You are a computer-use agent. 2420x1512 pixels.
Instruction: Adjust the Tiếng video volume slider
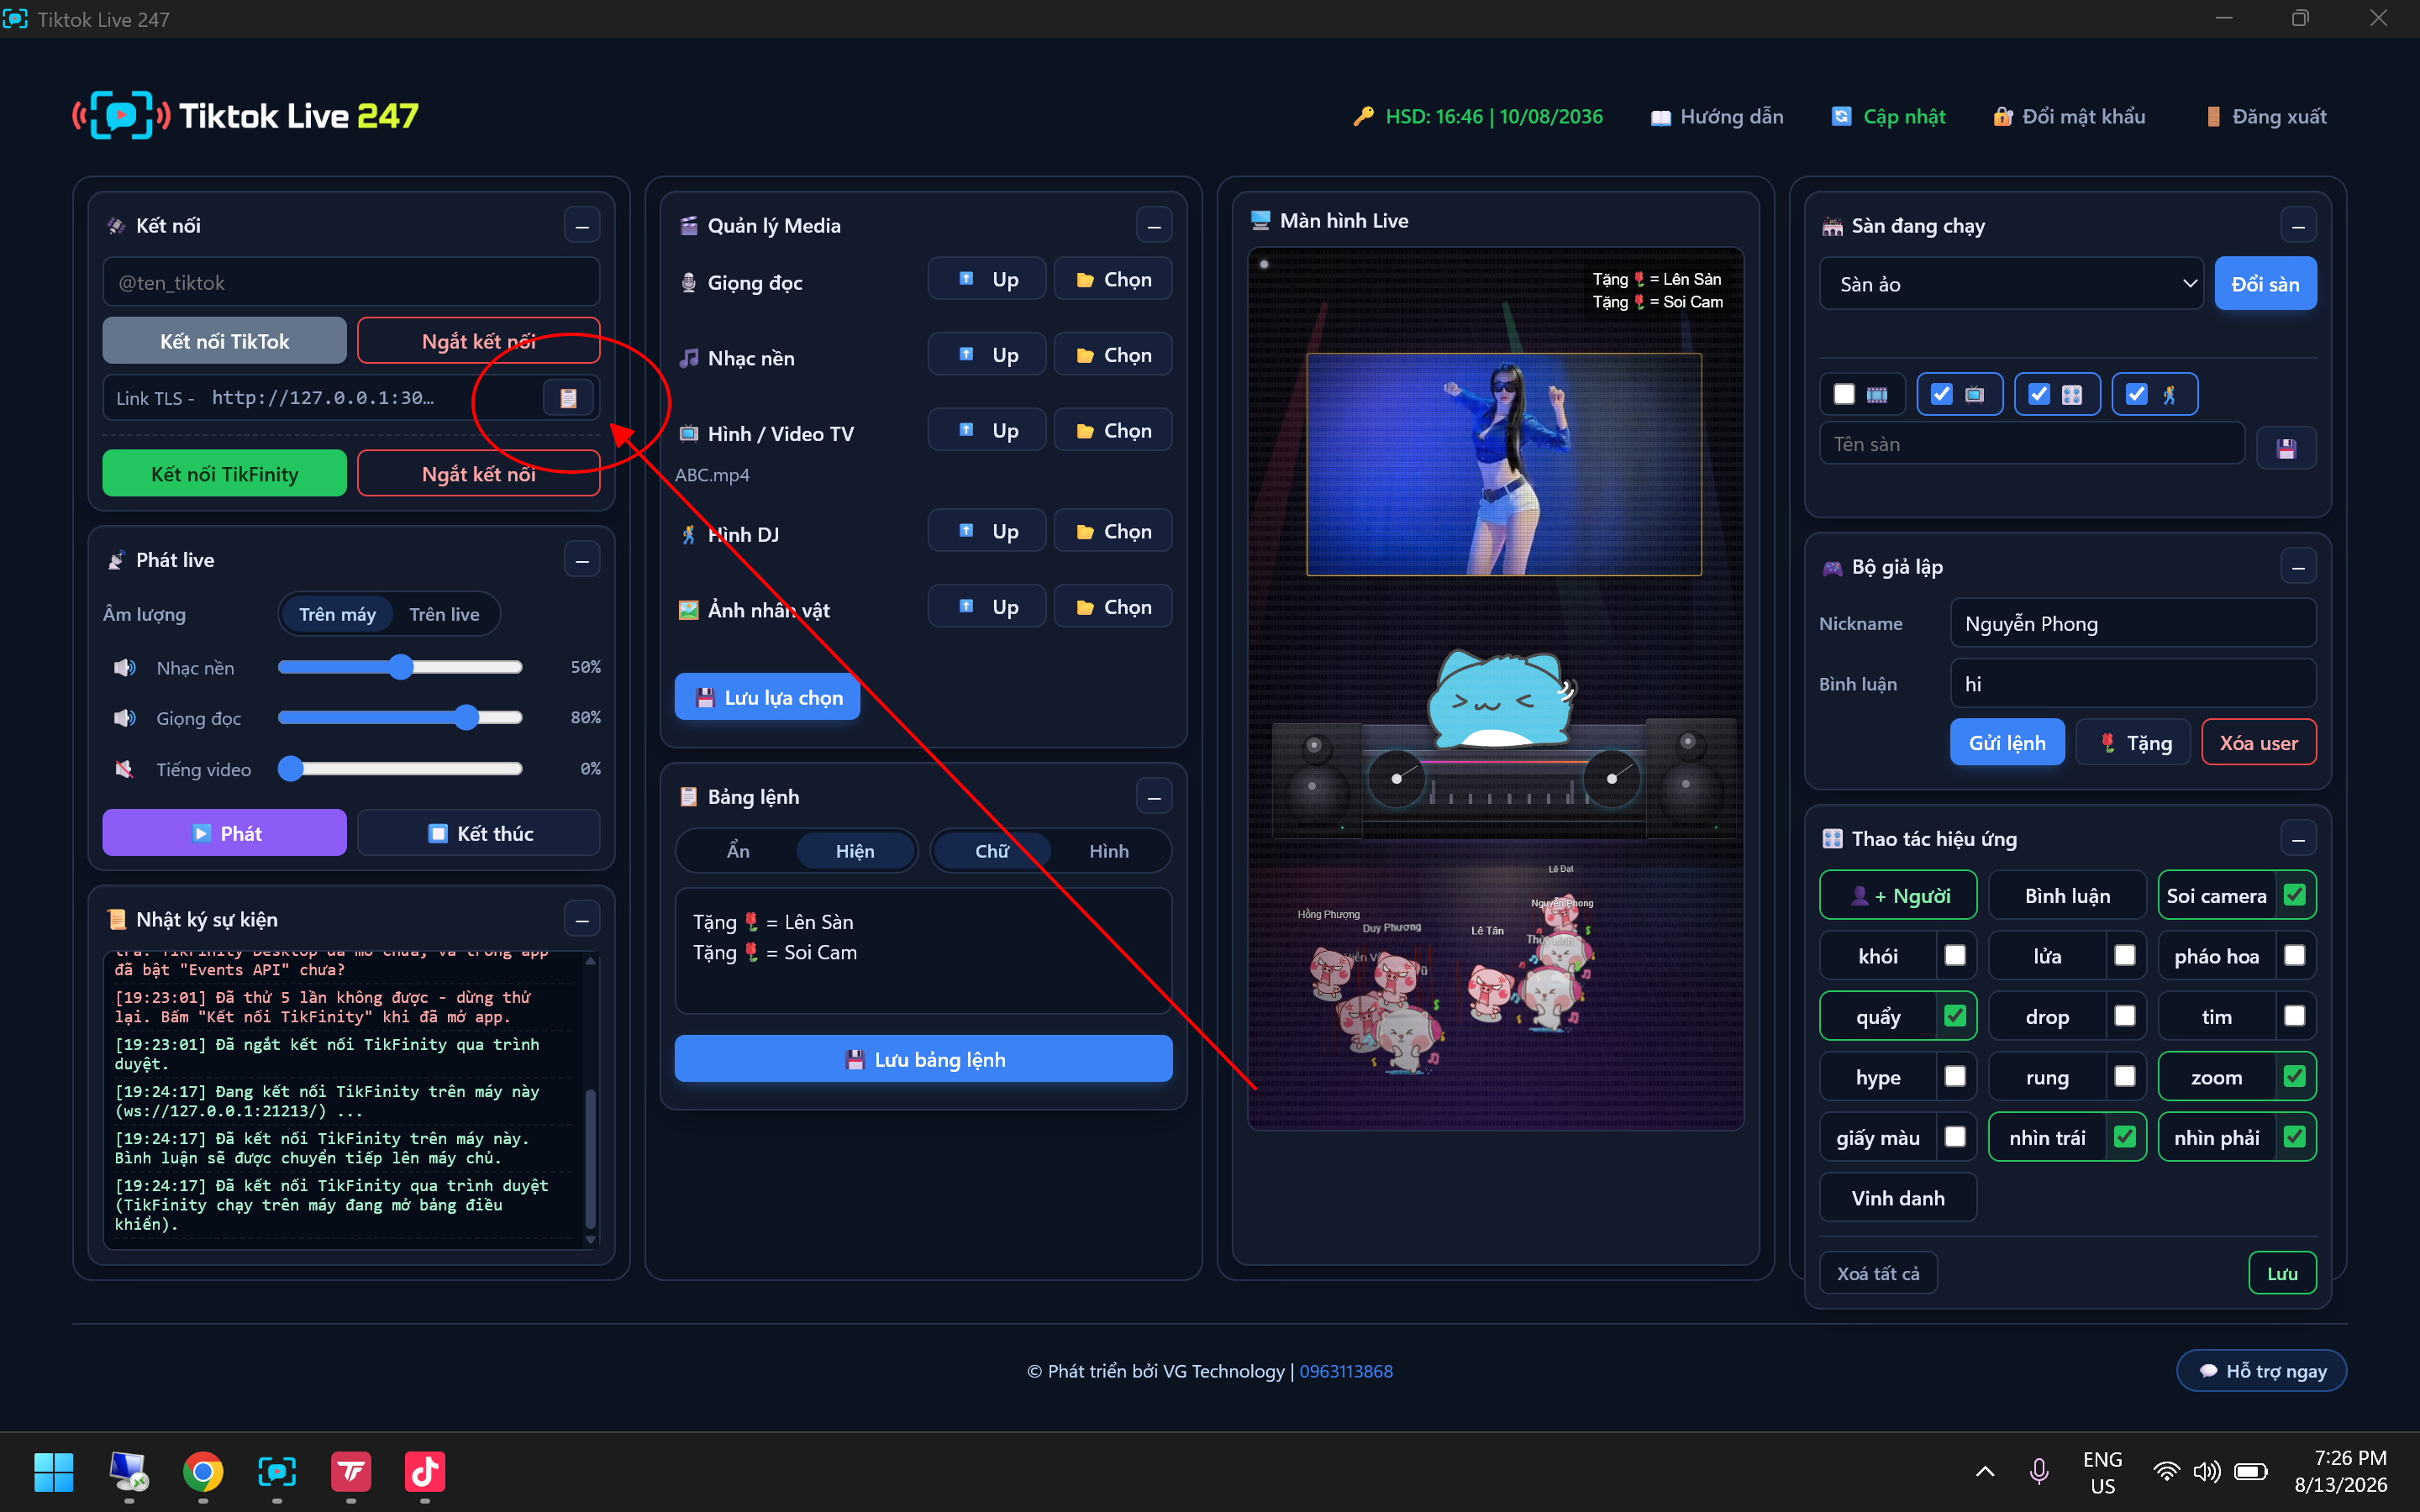400,769
